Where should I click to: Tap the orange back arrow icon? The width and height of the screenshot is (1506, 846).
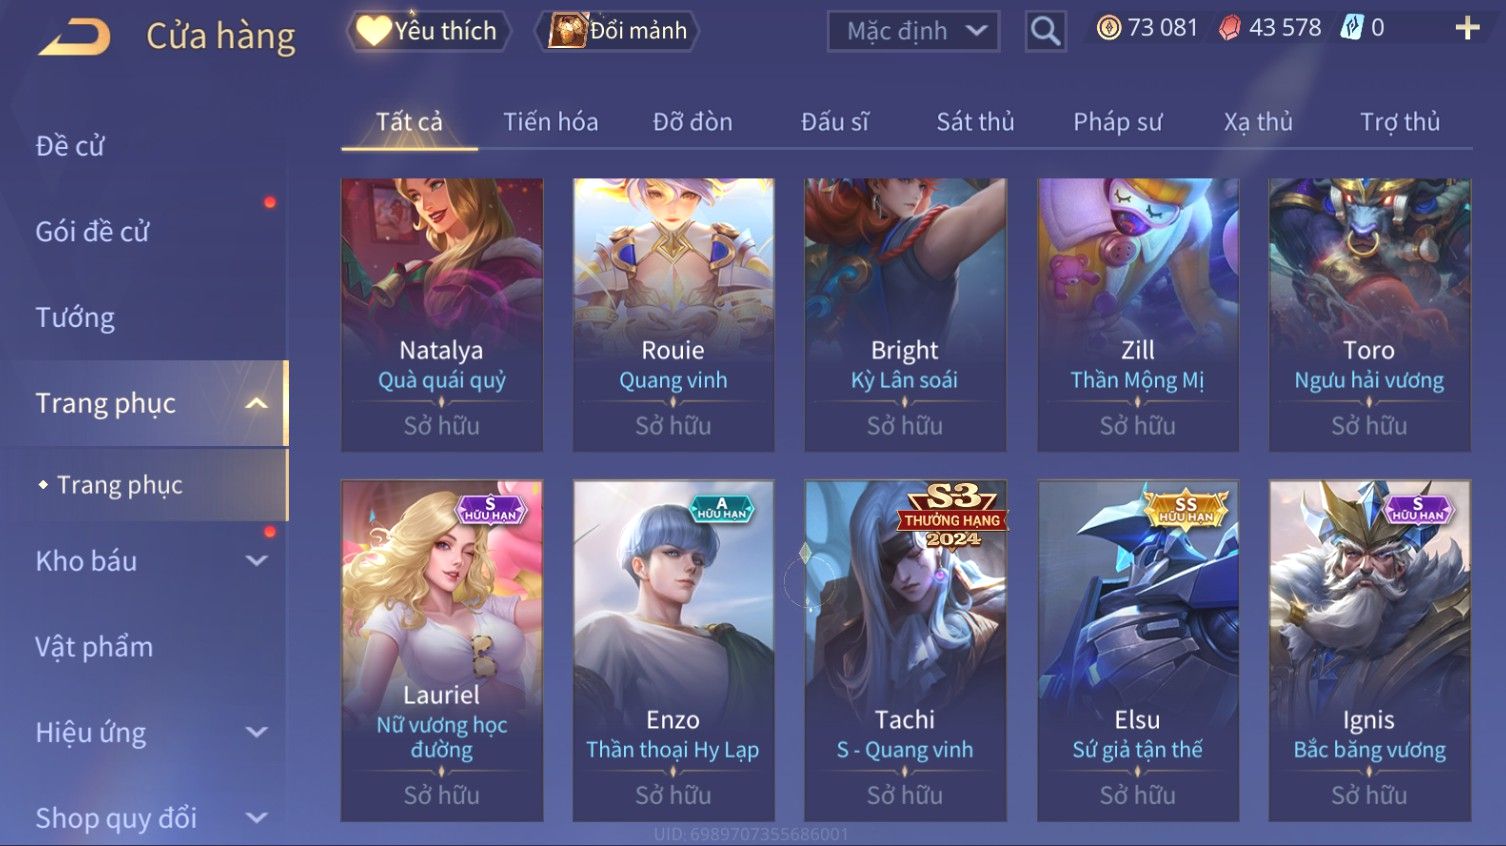75,37
